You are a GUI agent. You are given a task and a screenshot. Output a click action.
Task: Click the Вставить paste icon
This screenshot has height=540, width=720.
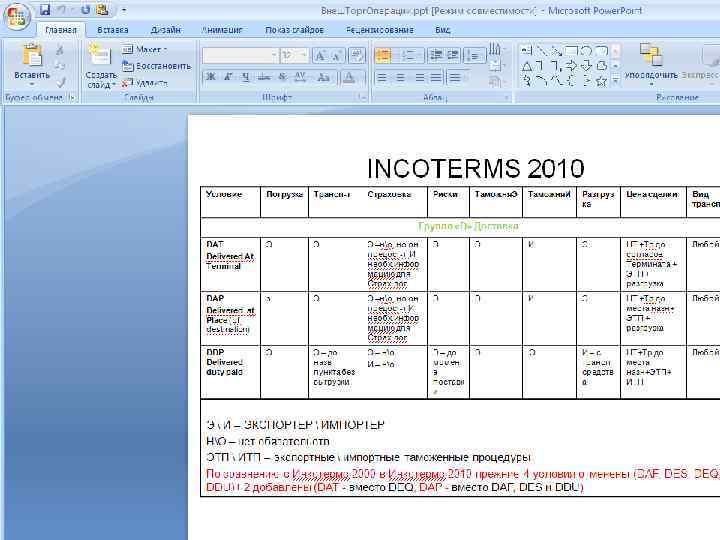32,56
